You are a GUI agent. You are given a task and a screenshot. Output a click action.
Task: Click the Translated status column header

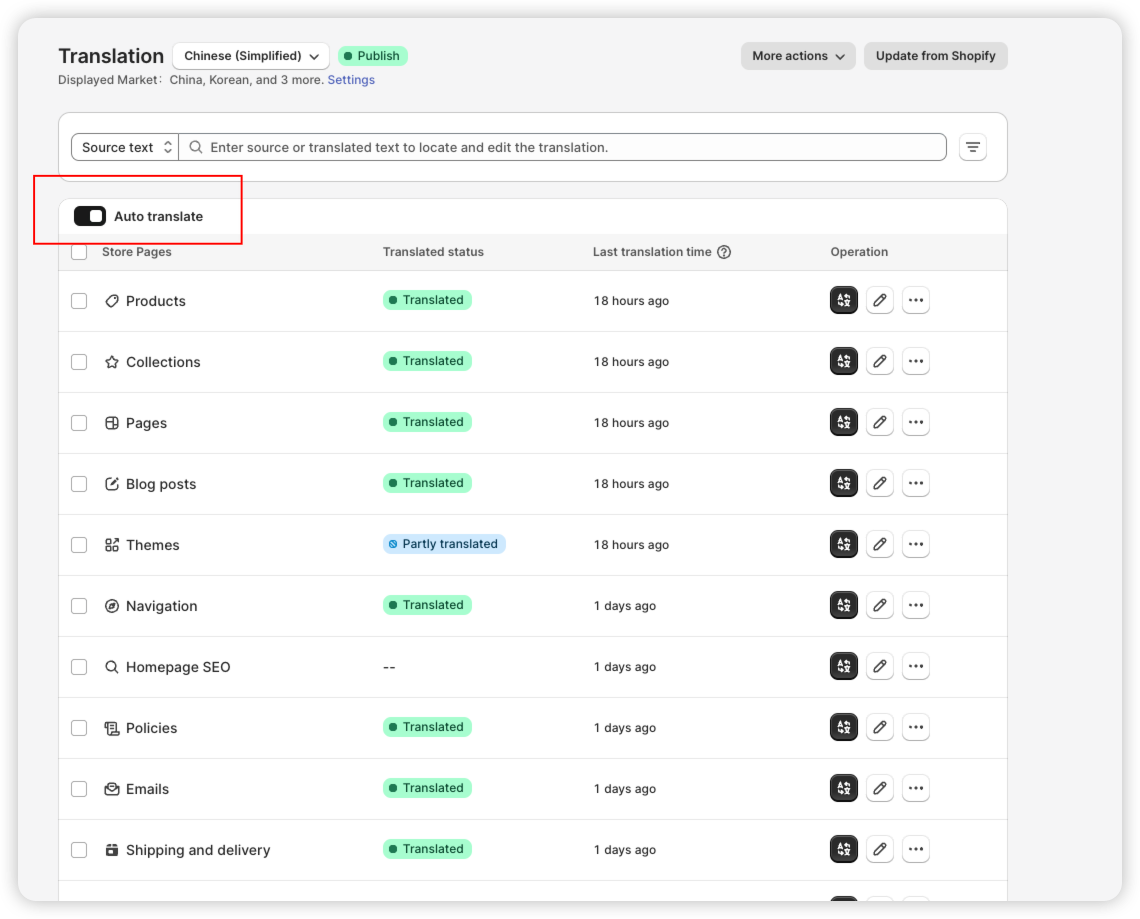(x=433, y=252)
